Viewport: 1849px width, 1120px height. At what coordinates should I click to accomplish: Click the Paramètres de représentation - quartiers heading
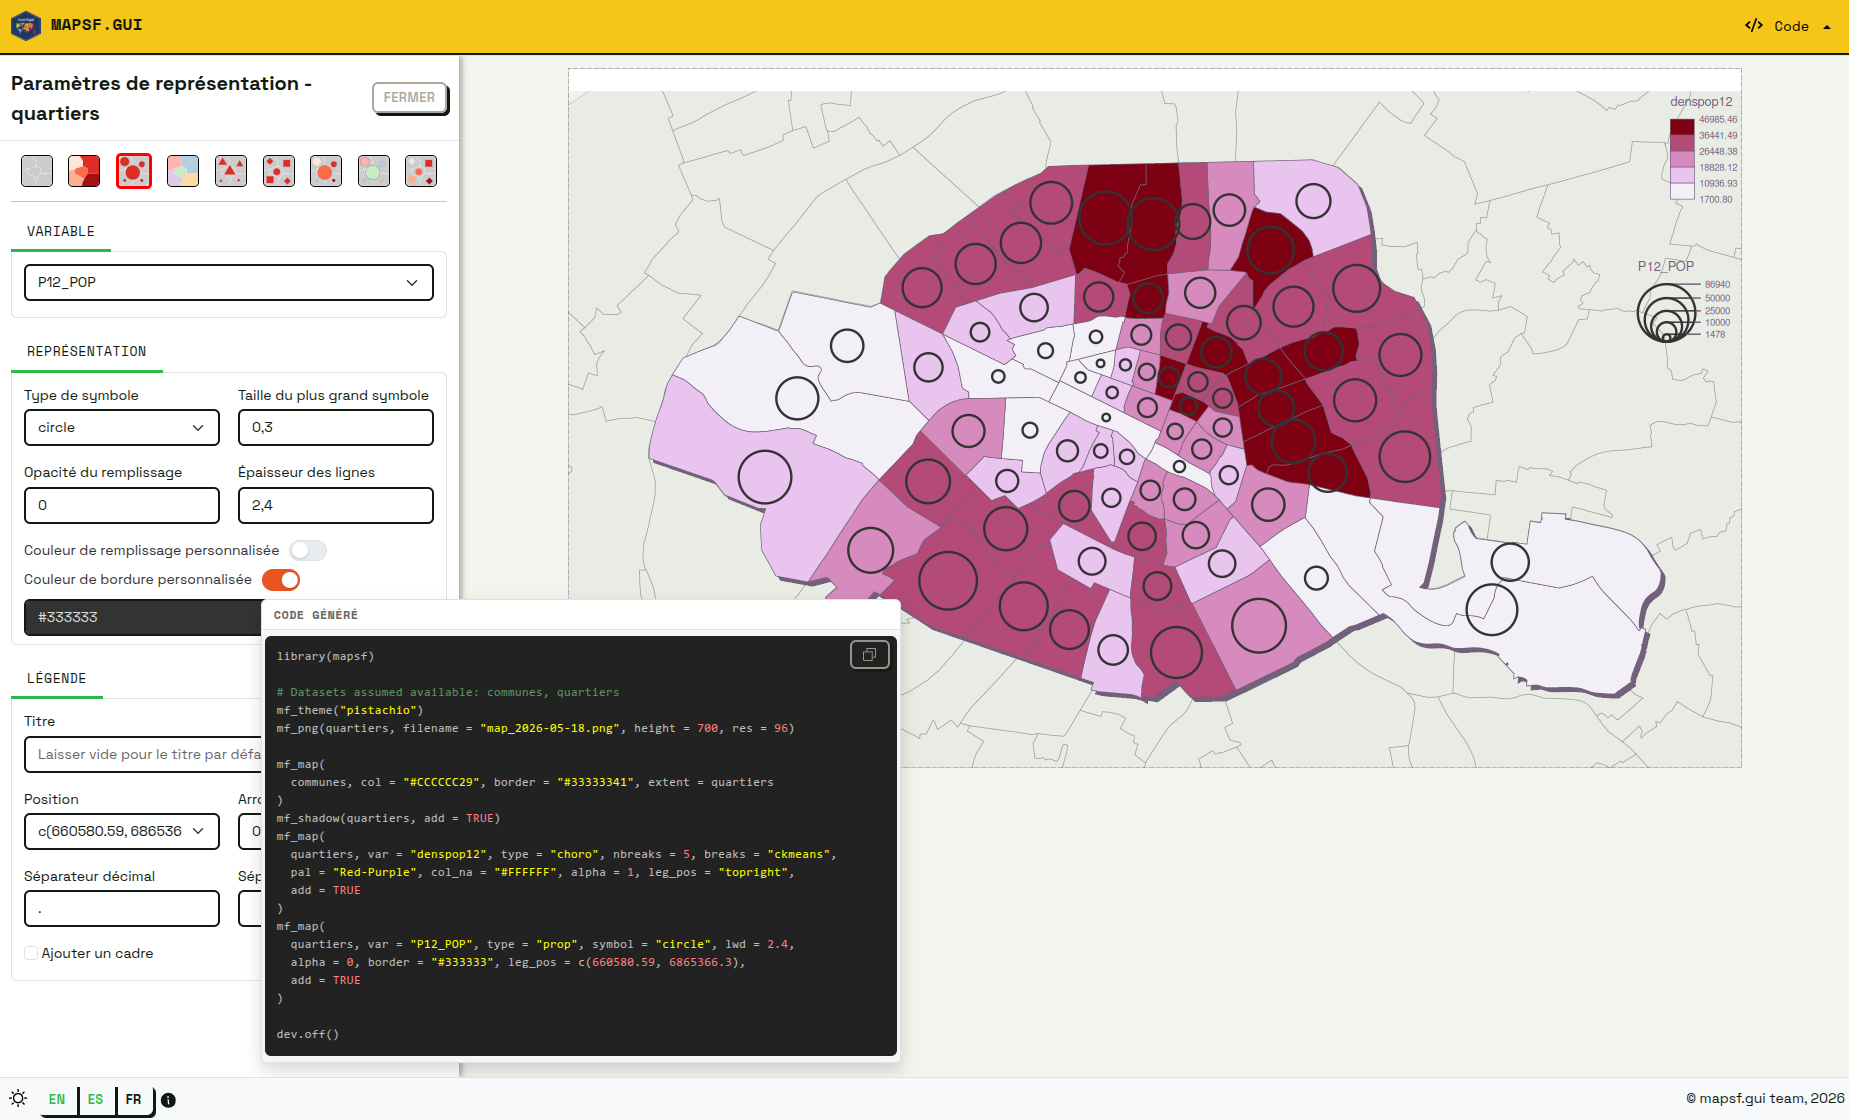[161, 98]
